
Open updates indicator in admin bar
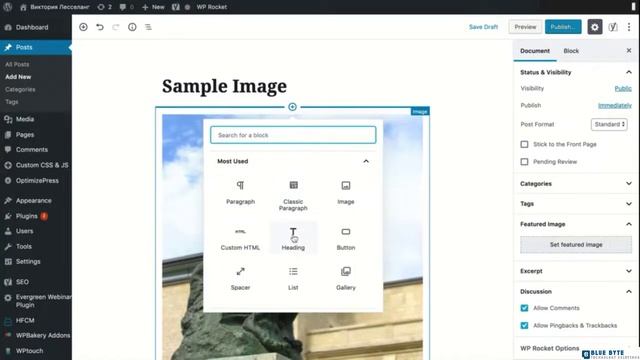coord(104,7)
